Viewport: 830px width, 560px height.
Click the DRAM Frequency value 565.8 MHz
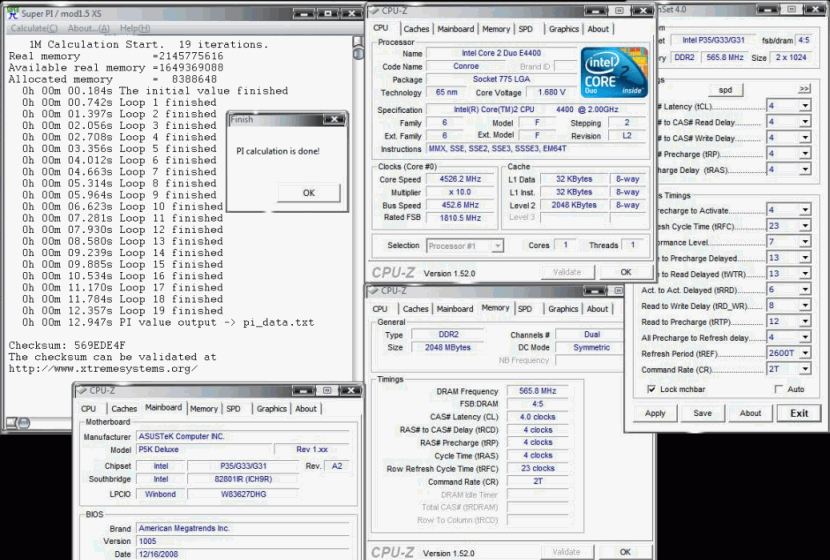(537, 391)
